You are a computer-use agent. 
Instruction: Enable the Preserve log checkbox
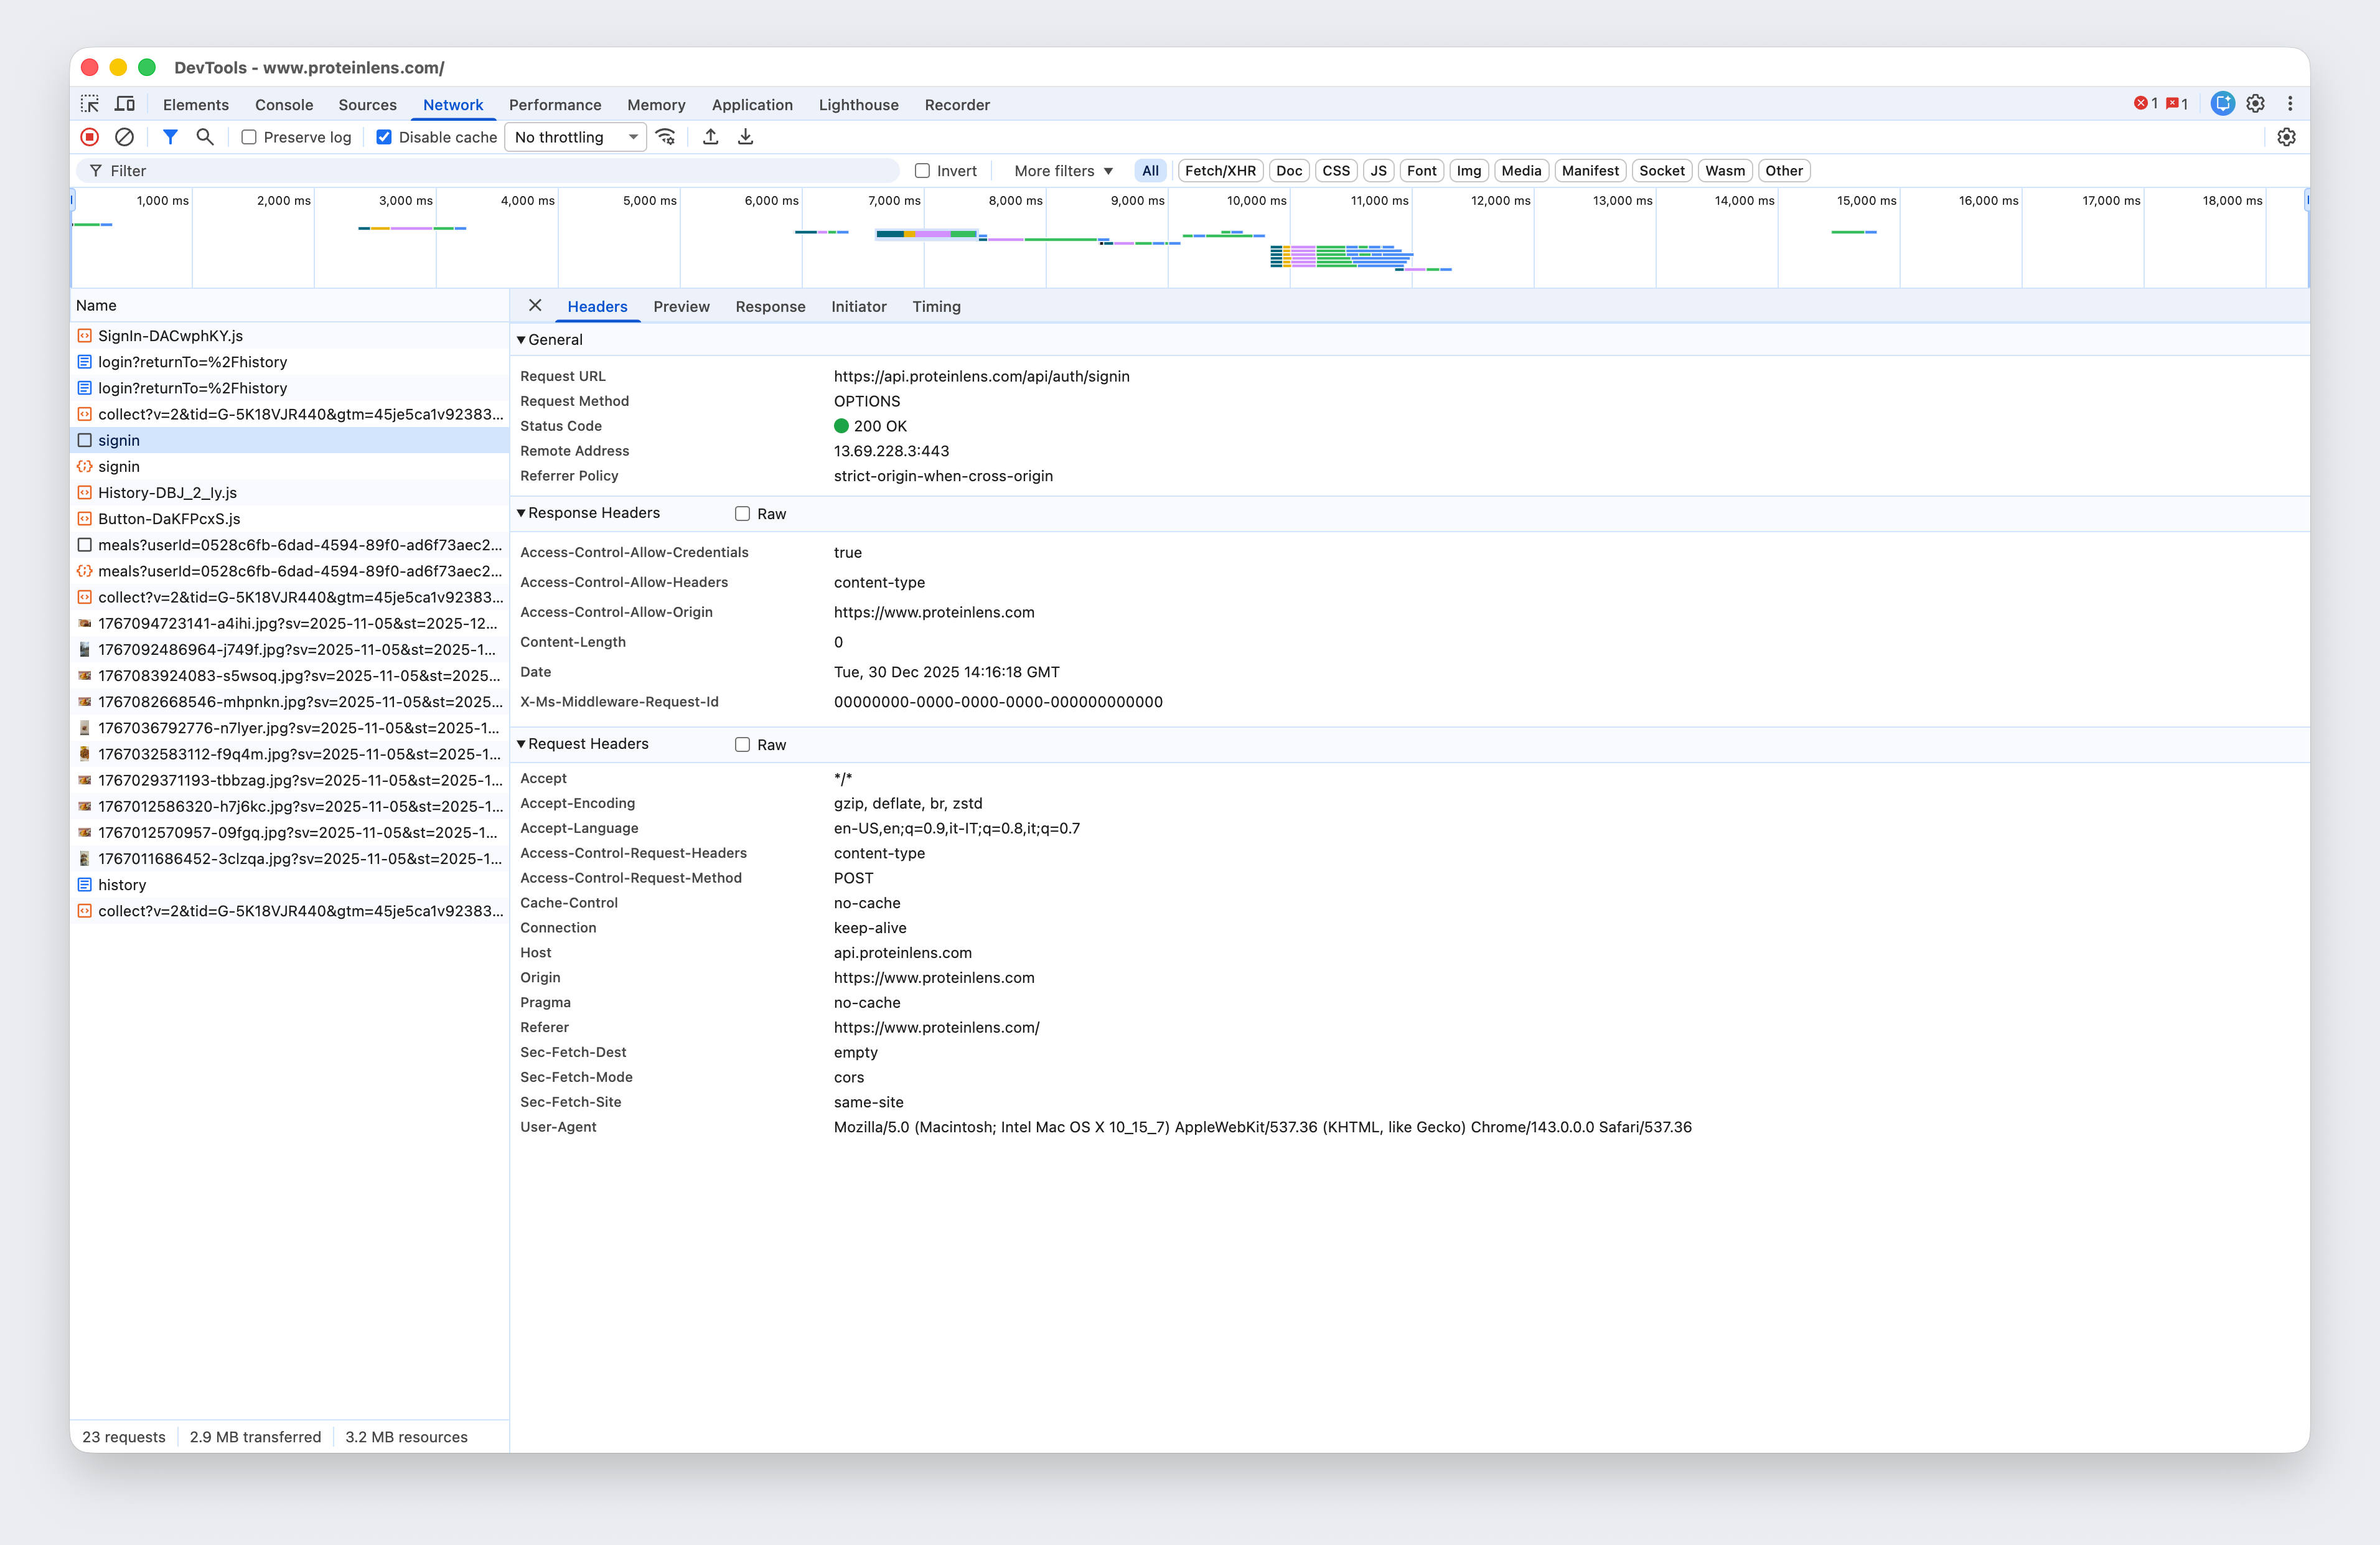click(x=248, y=137)
